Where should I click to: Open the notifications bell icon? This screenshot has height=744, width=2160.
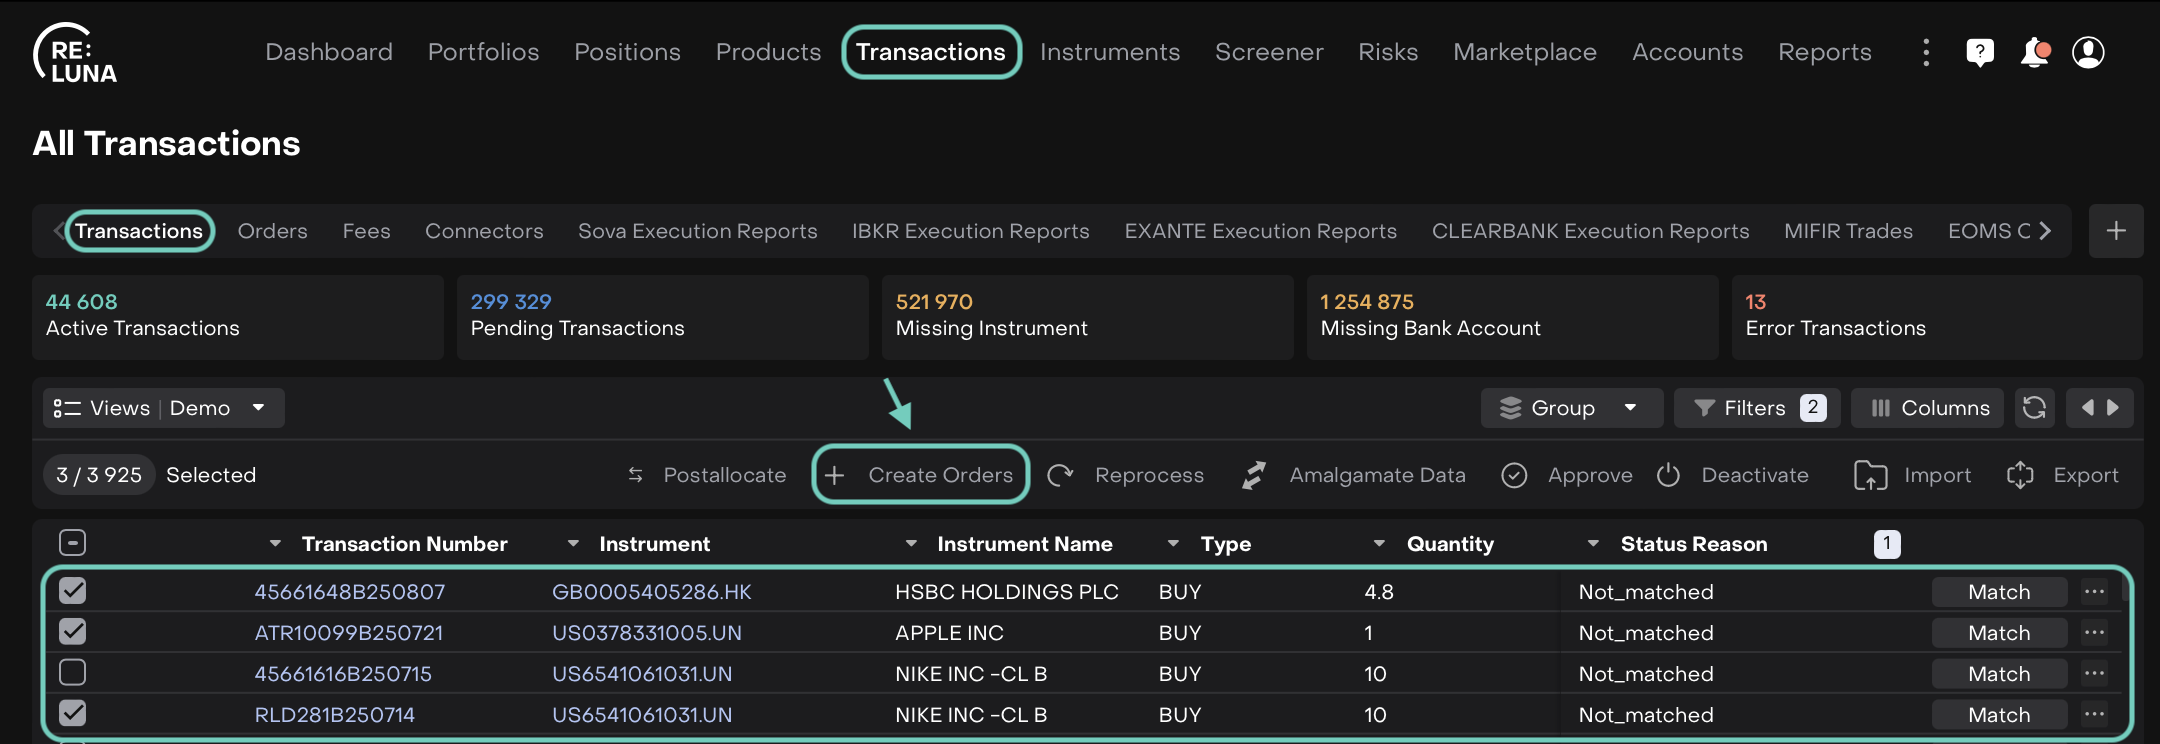point(2034,52)
